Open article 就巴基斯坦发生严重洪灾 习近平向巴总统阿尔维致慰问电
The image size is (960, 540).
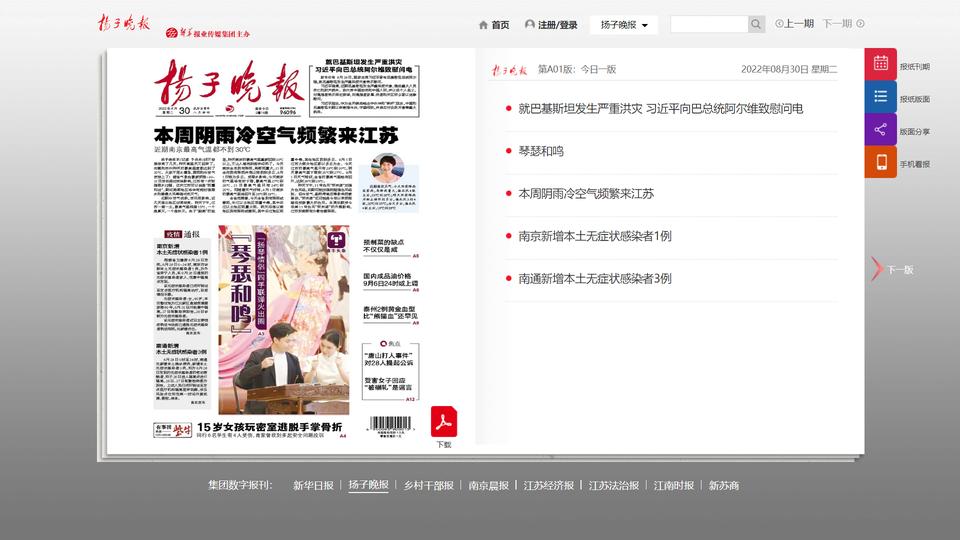point(661,108)
